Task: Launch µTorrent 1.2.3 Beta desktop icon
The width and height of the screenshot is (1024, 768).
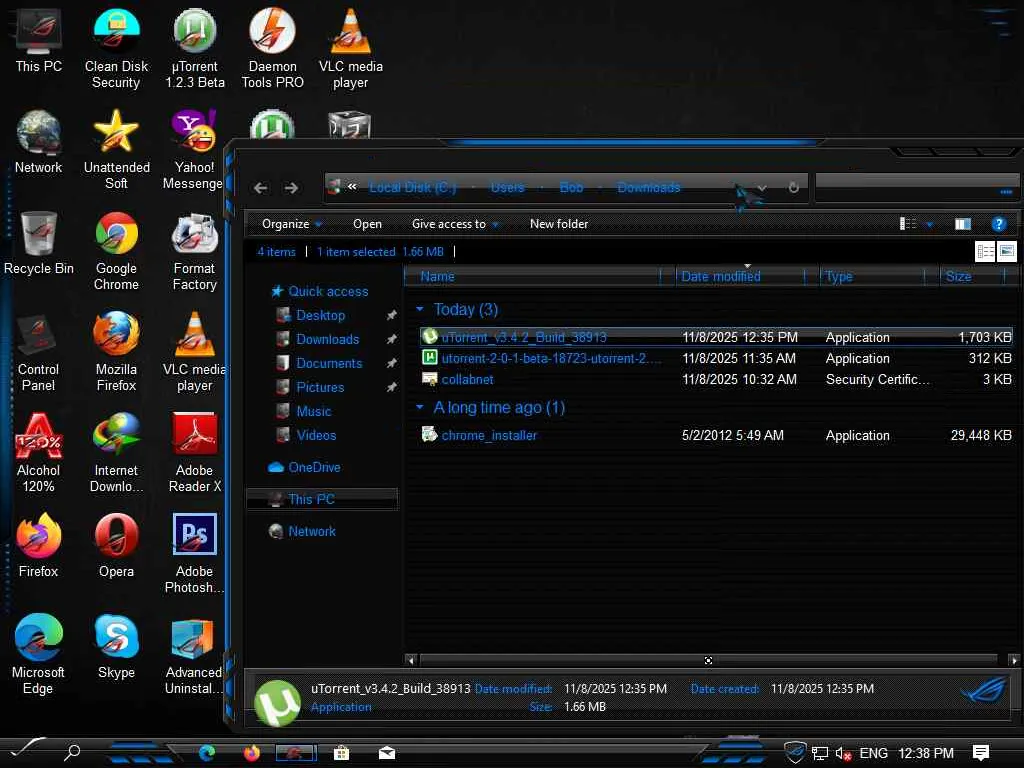Action: coord(195,49)
